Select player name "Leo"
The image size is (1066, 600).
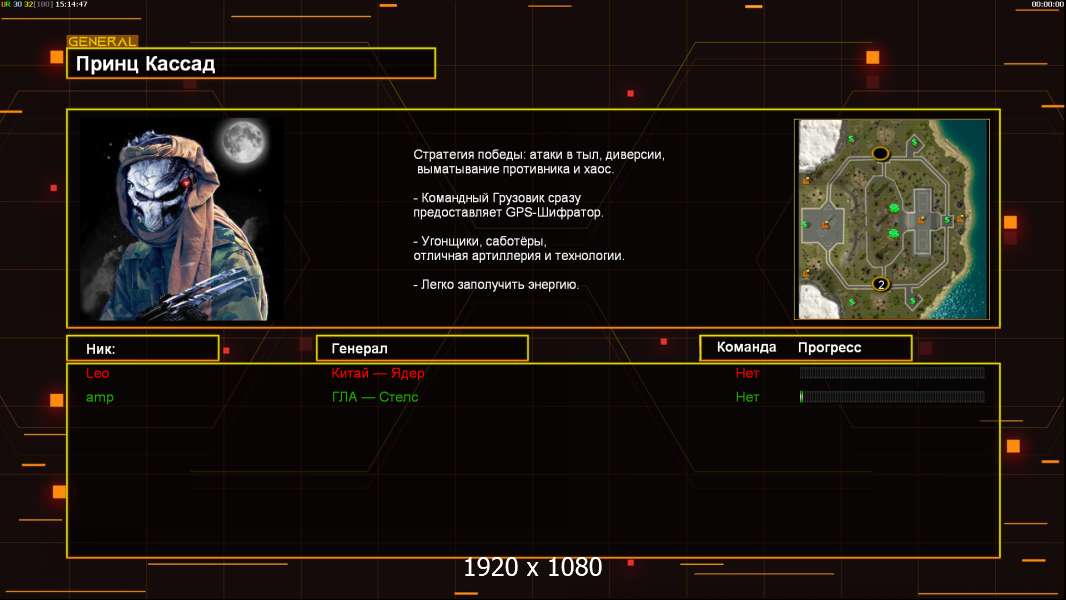(97, 373)
